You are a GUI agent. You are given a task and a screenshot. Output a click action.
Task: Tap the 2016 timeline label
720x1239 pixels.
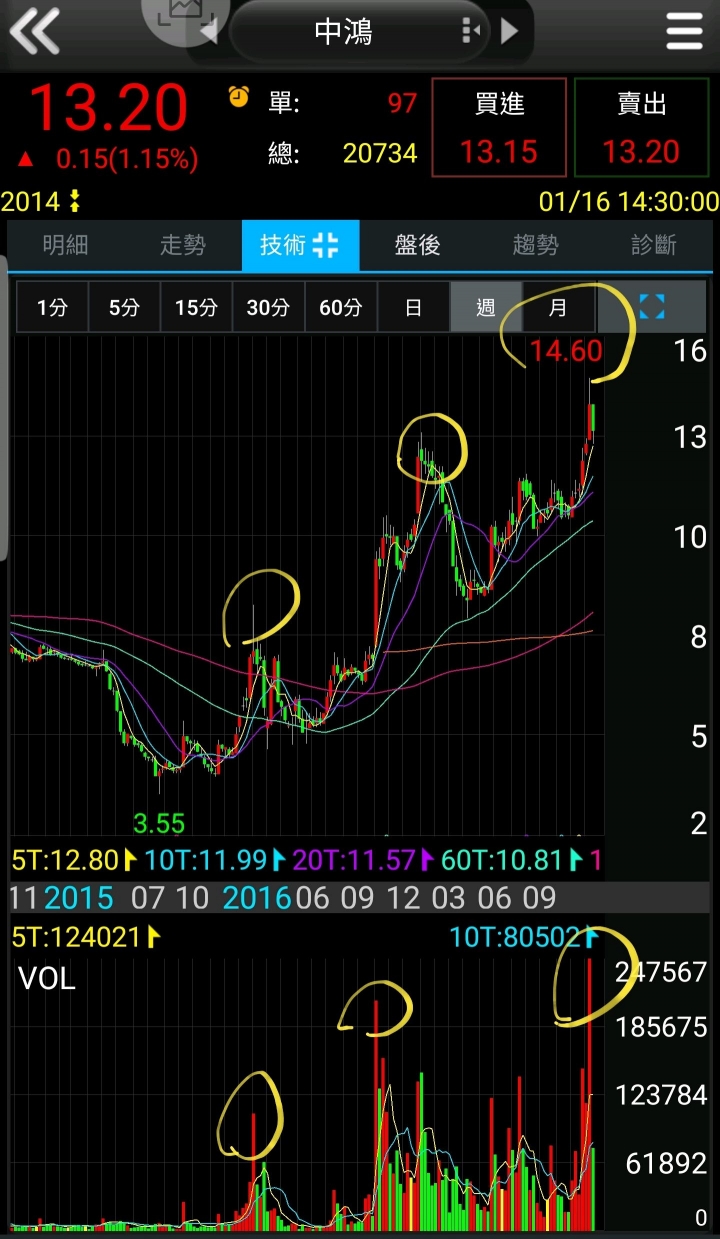(x=257, y=898)
